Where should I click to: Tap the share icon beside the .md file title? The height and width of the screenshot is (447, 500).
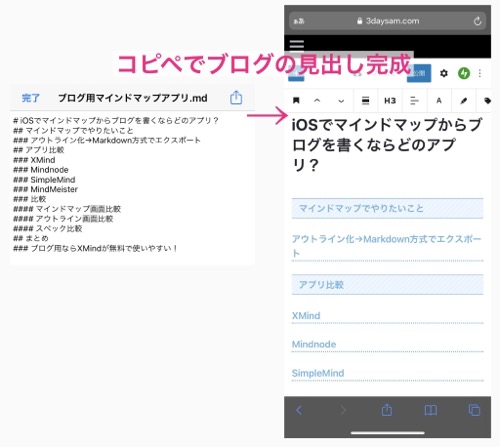pyautogui.click(x=236, y=98)
